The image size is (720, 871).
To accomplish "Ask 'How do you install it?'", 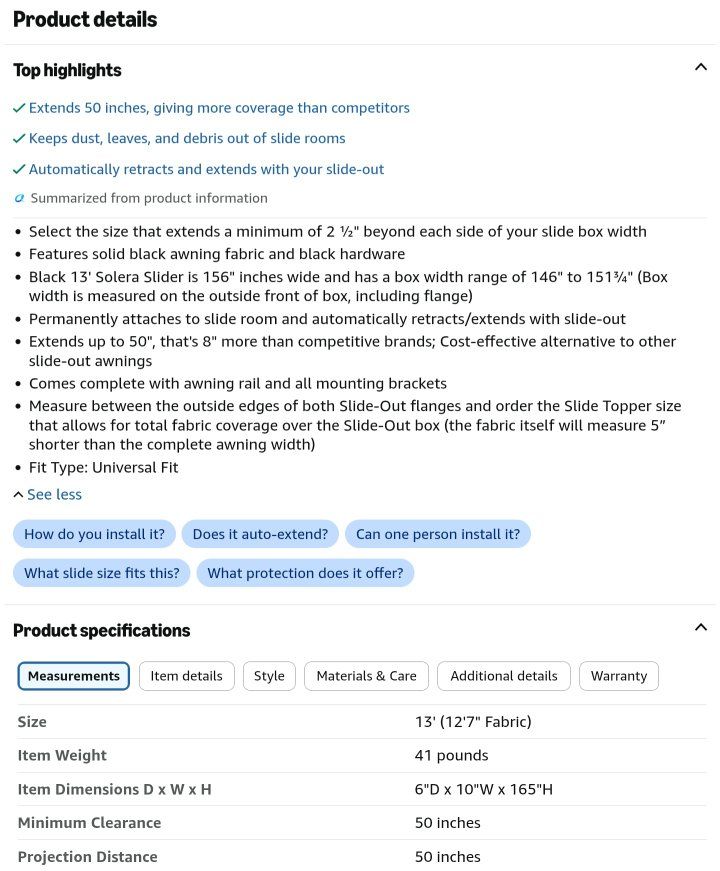I will pos(94,534).
